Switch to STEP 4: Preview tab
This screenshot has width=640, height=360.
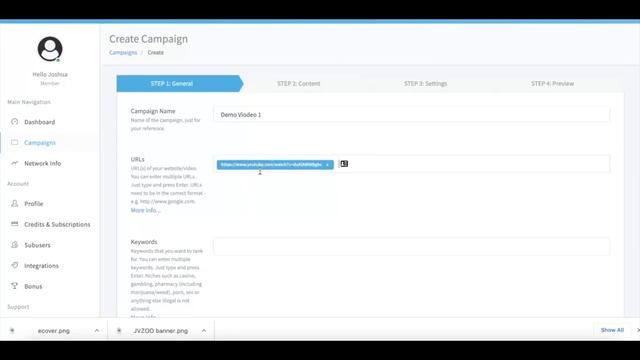552,83
